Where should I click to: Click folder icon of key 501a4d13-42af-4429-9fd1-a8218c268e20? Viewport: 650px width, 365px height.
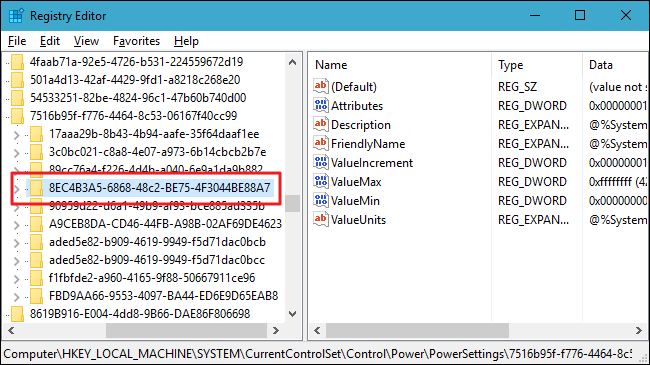click(x=17, y=80)
